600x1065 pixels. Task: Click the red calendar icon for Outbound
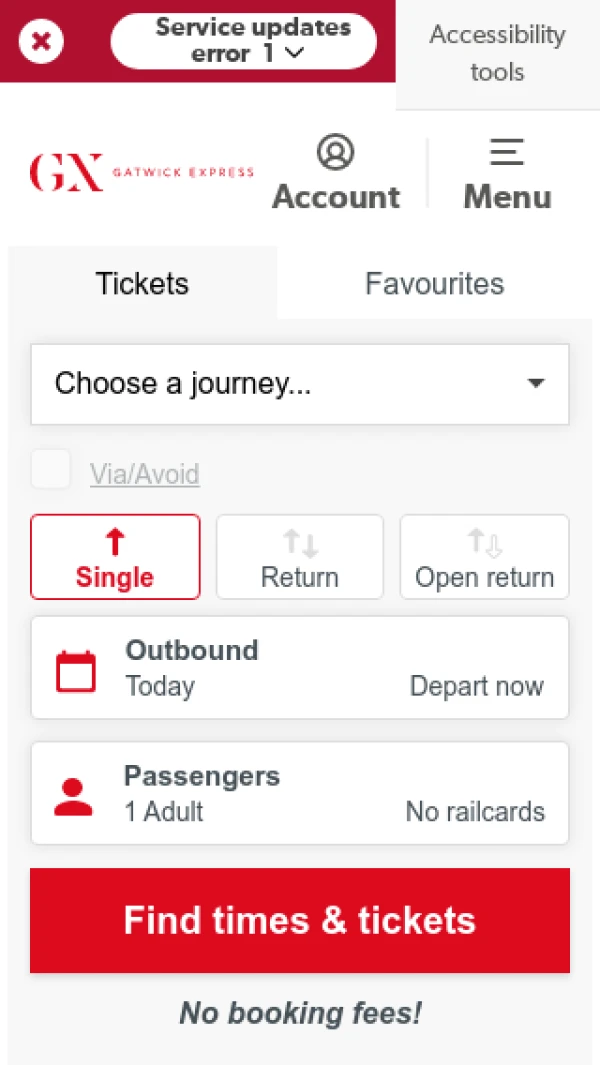(76, 671)
